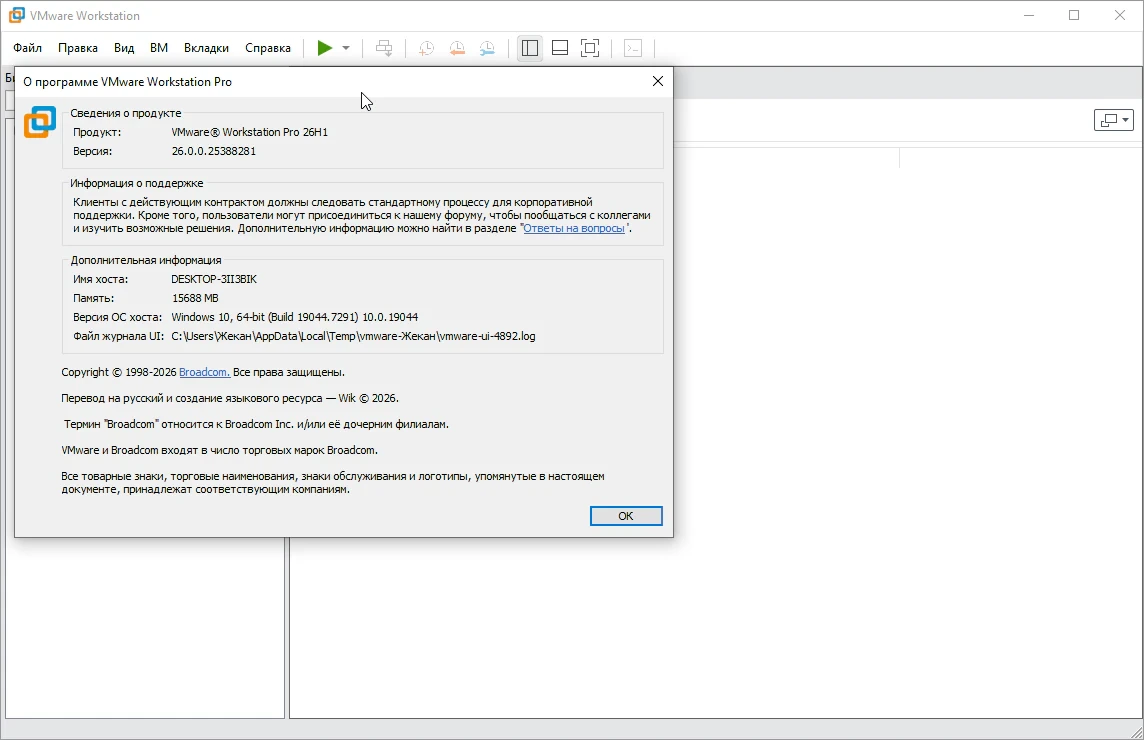
Task: Open the Вид menu
Action: coord(124,48)
